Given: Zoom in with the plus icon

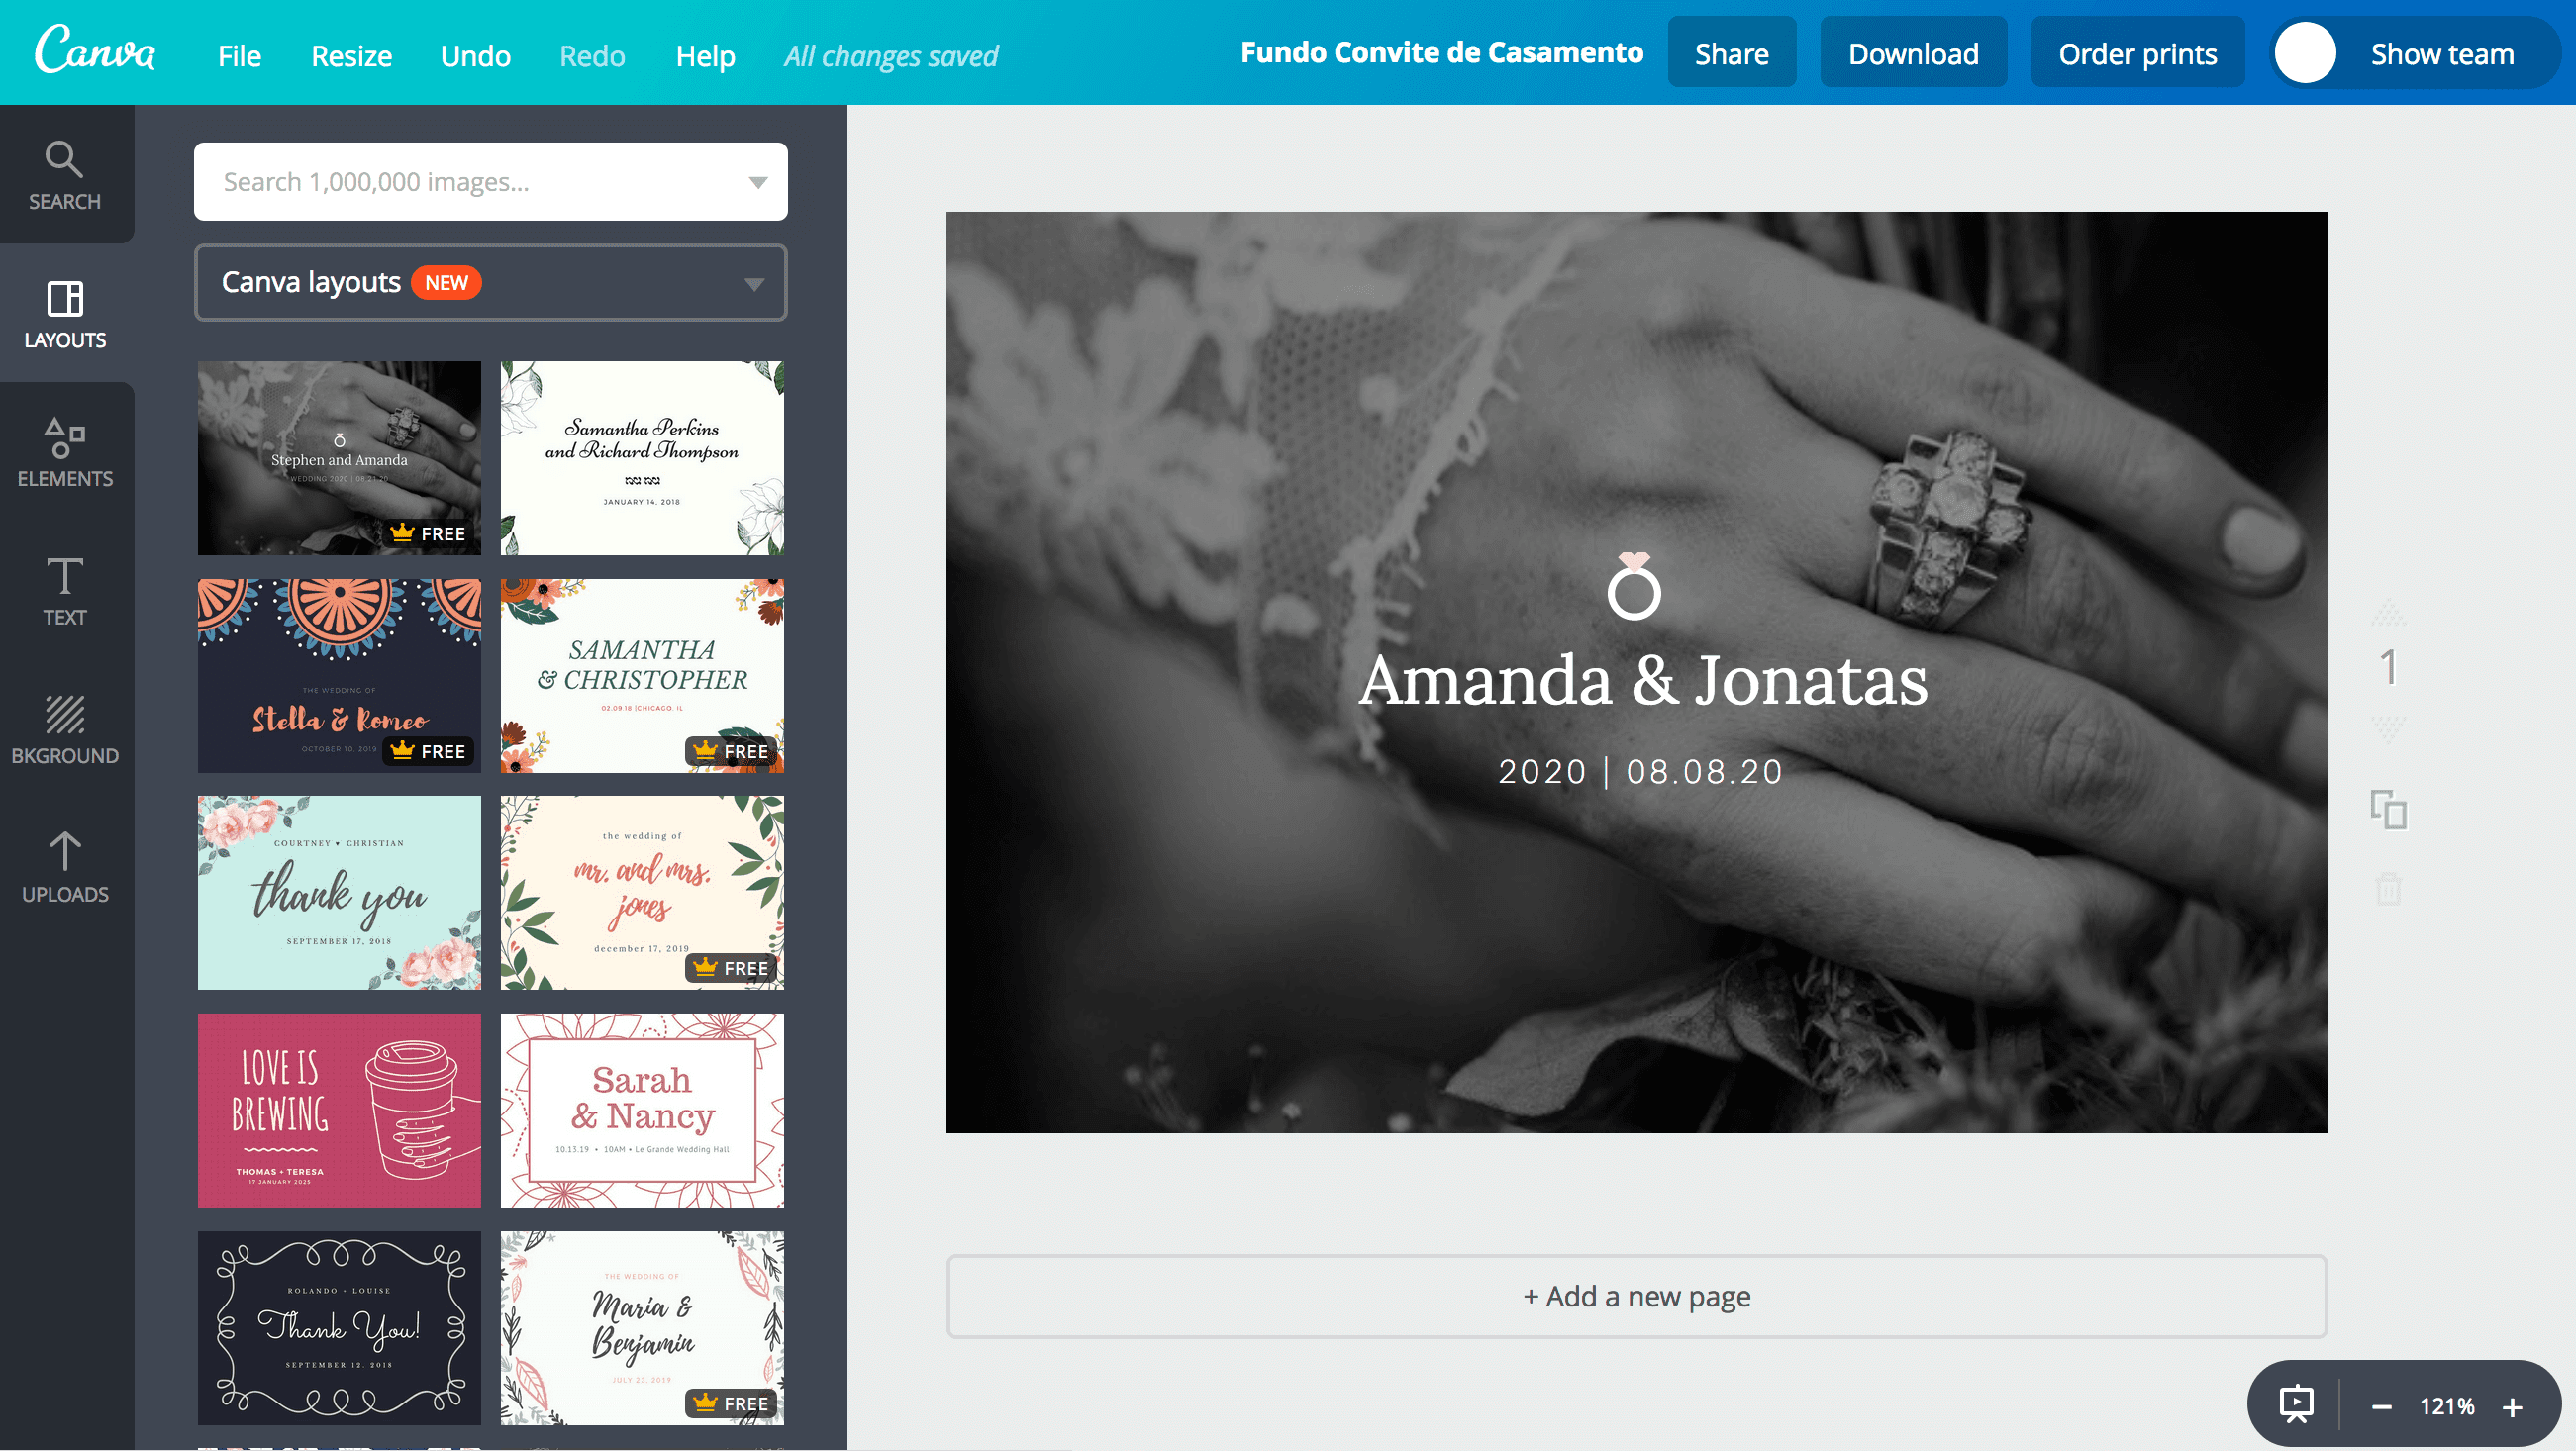Looking at the screenshot, I should tap(2512, 1407).
